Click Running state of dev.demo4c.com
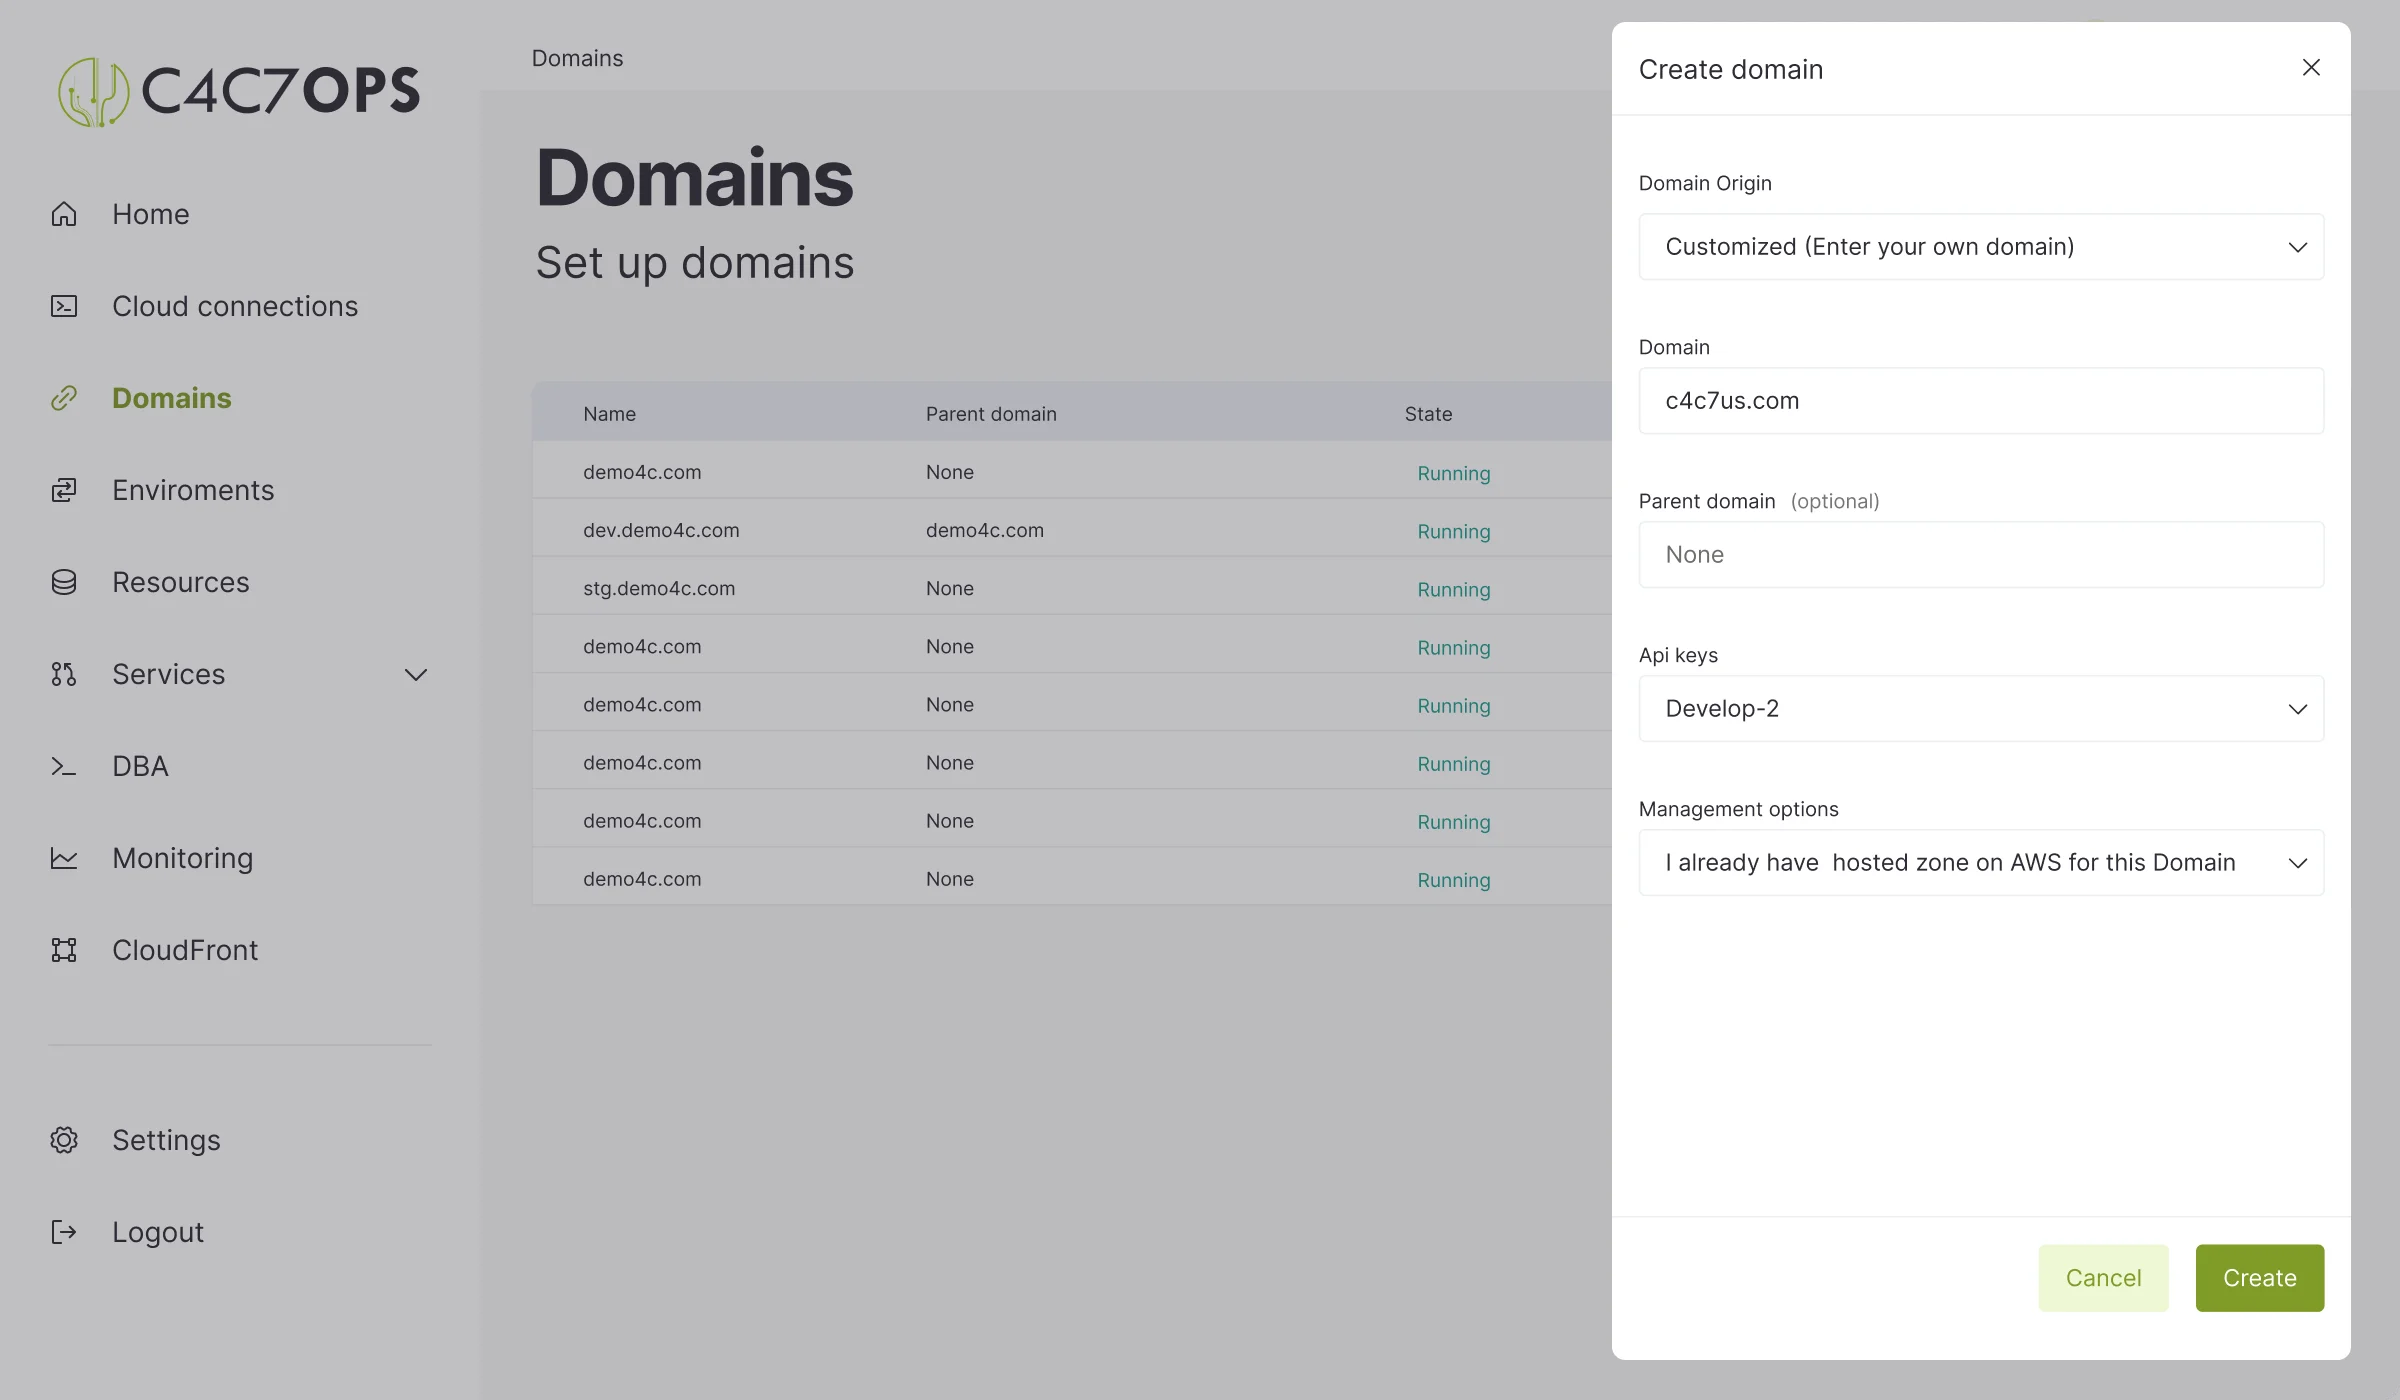2400x1400 pixels. click(1454, 531)
